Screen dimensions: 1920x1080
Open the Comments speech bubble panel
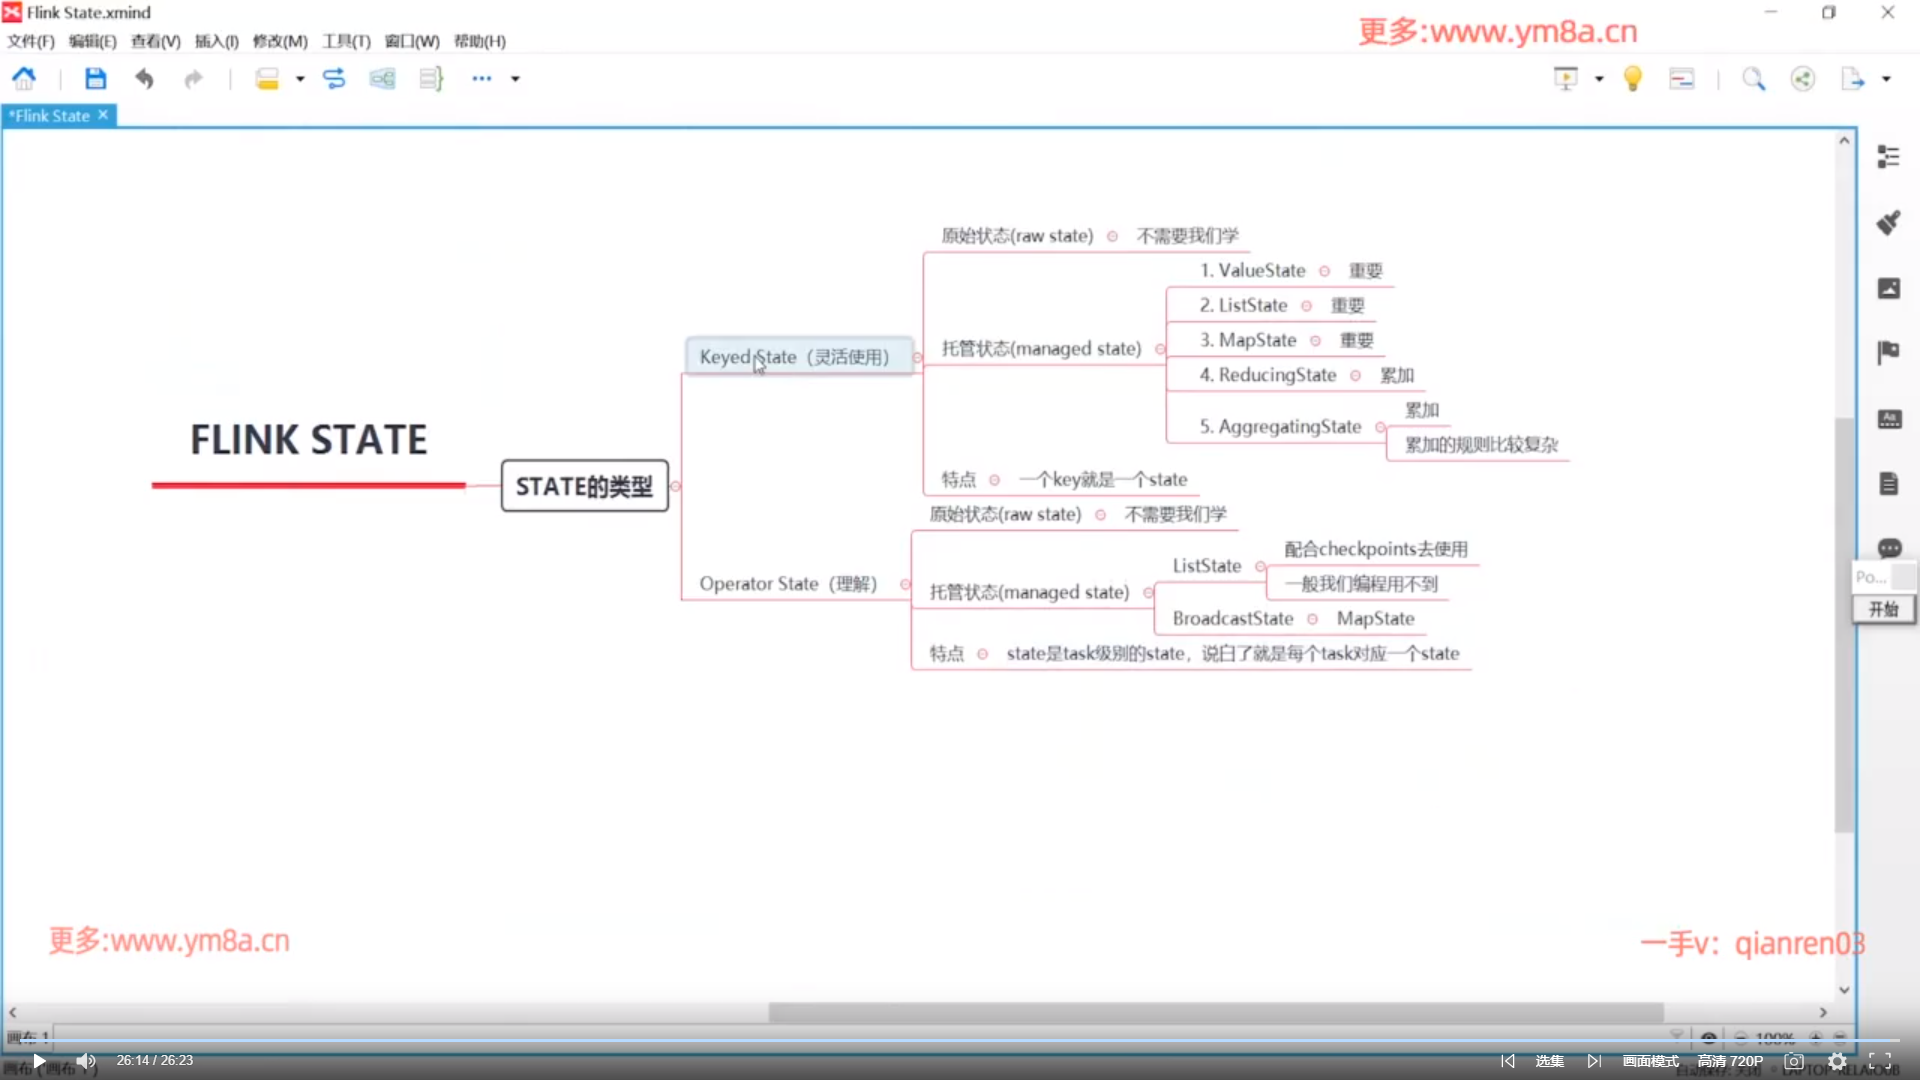1888,548
